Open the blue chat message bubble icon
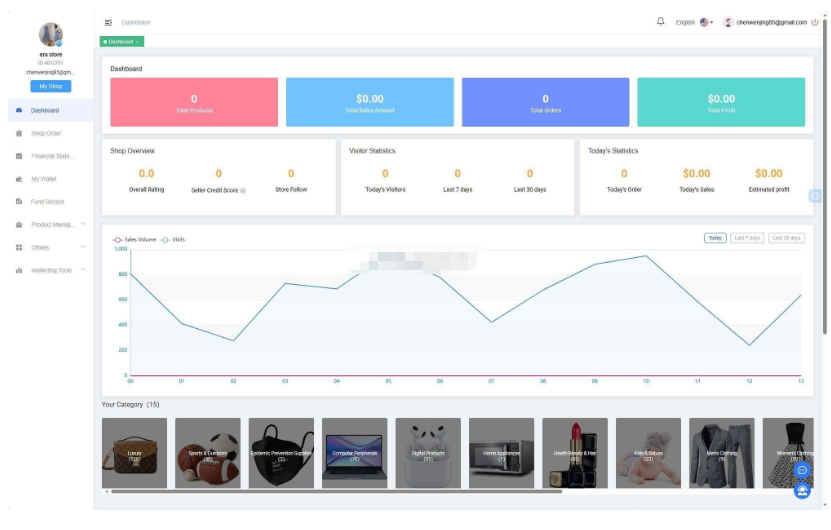Viewport: 831px width, 530px height. click(802, 470)
